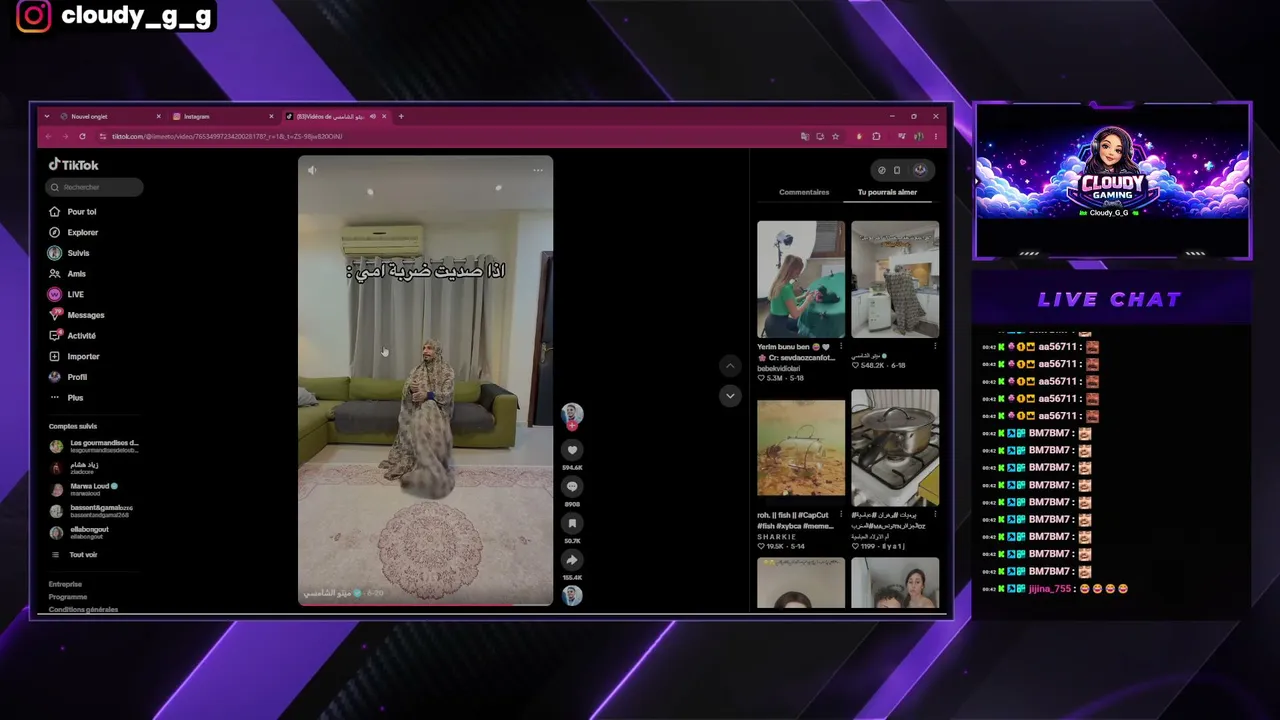Open the cooking pot on stove thumbnail
The height and width of the screenshot is (720, 1280).
pyautogui.click(x=895, y=449)
